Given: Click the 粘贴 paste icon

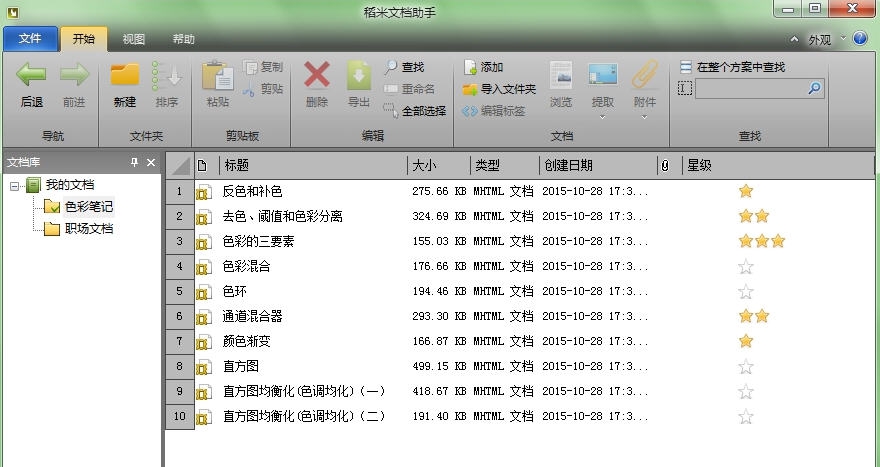Looking at the screenshot, I should click(x=218, y=75).
